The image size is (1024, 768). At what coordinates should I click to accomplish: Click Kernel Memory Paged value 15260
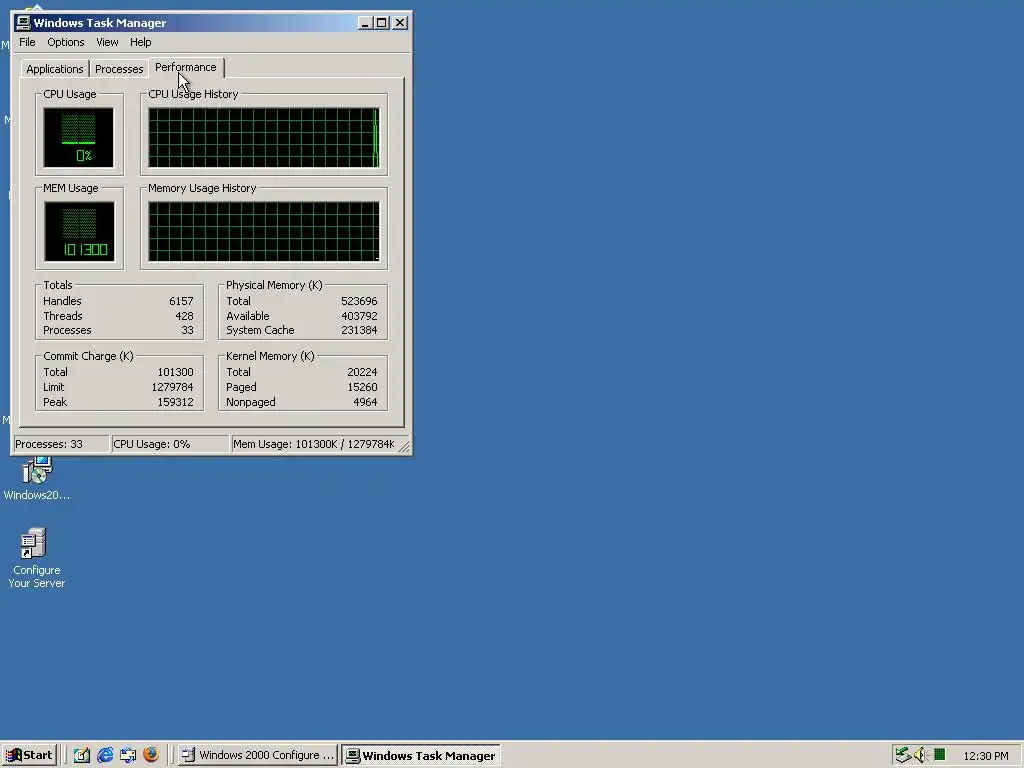point(362,387)
